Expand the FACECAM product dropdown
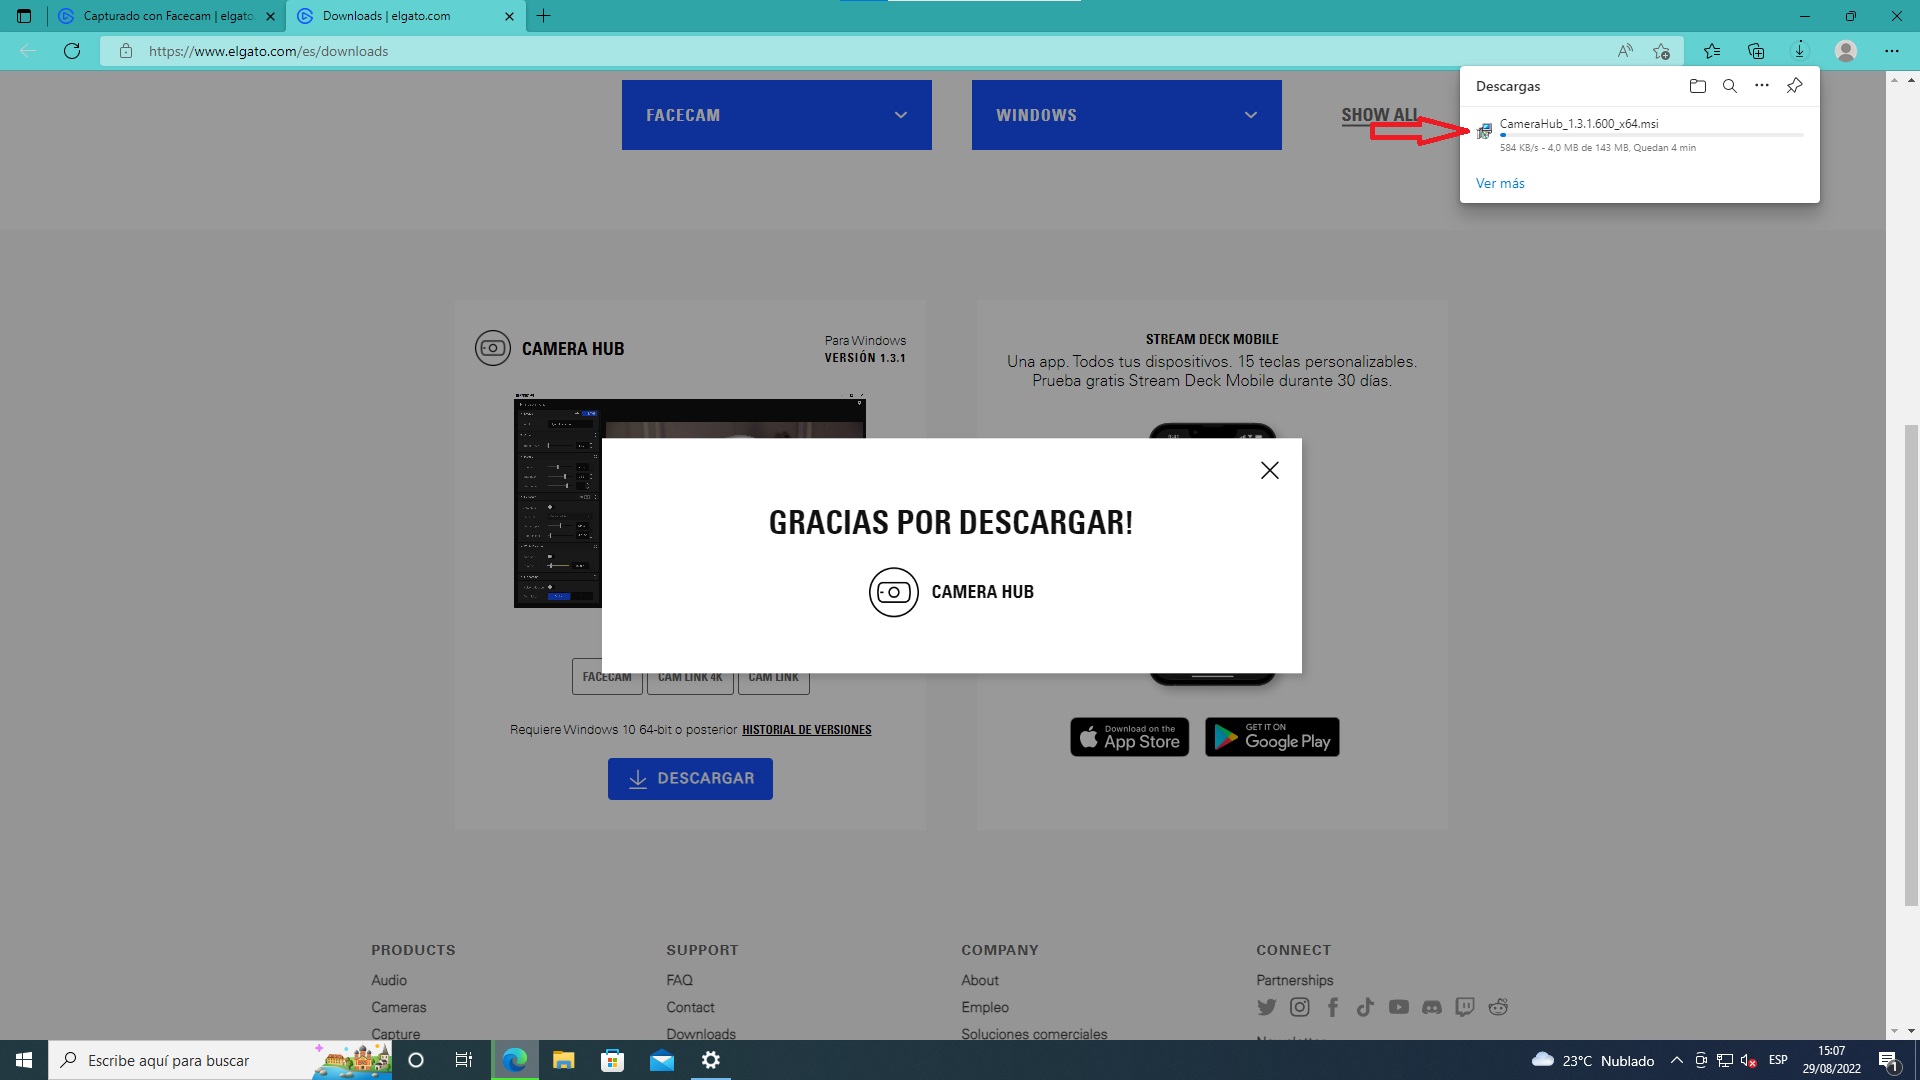The image size is (1920, 1080). point(776,115)
